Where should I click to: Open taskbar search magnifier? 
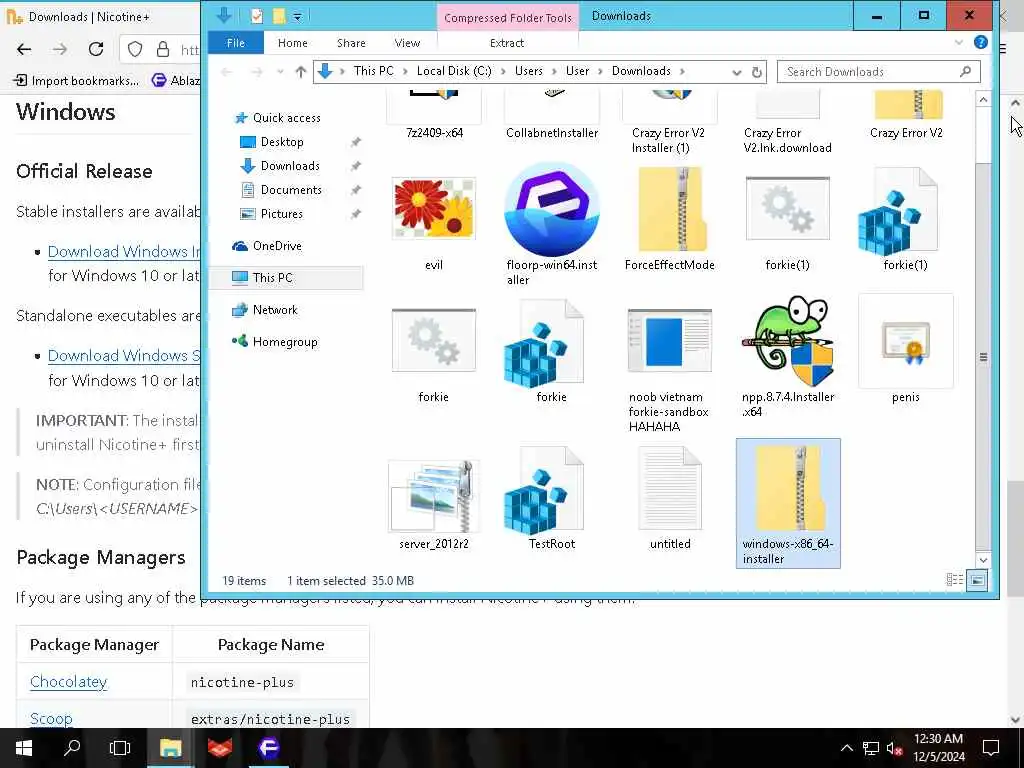click(72, 748)
